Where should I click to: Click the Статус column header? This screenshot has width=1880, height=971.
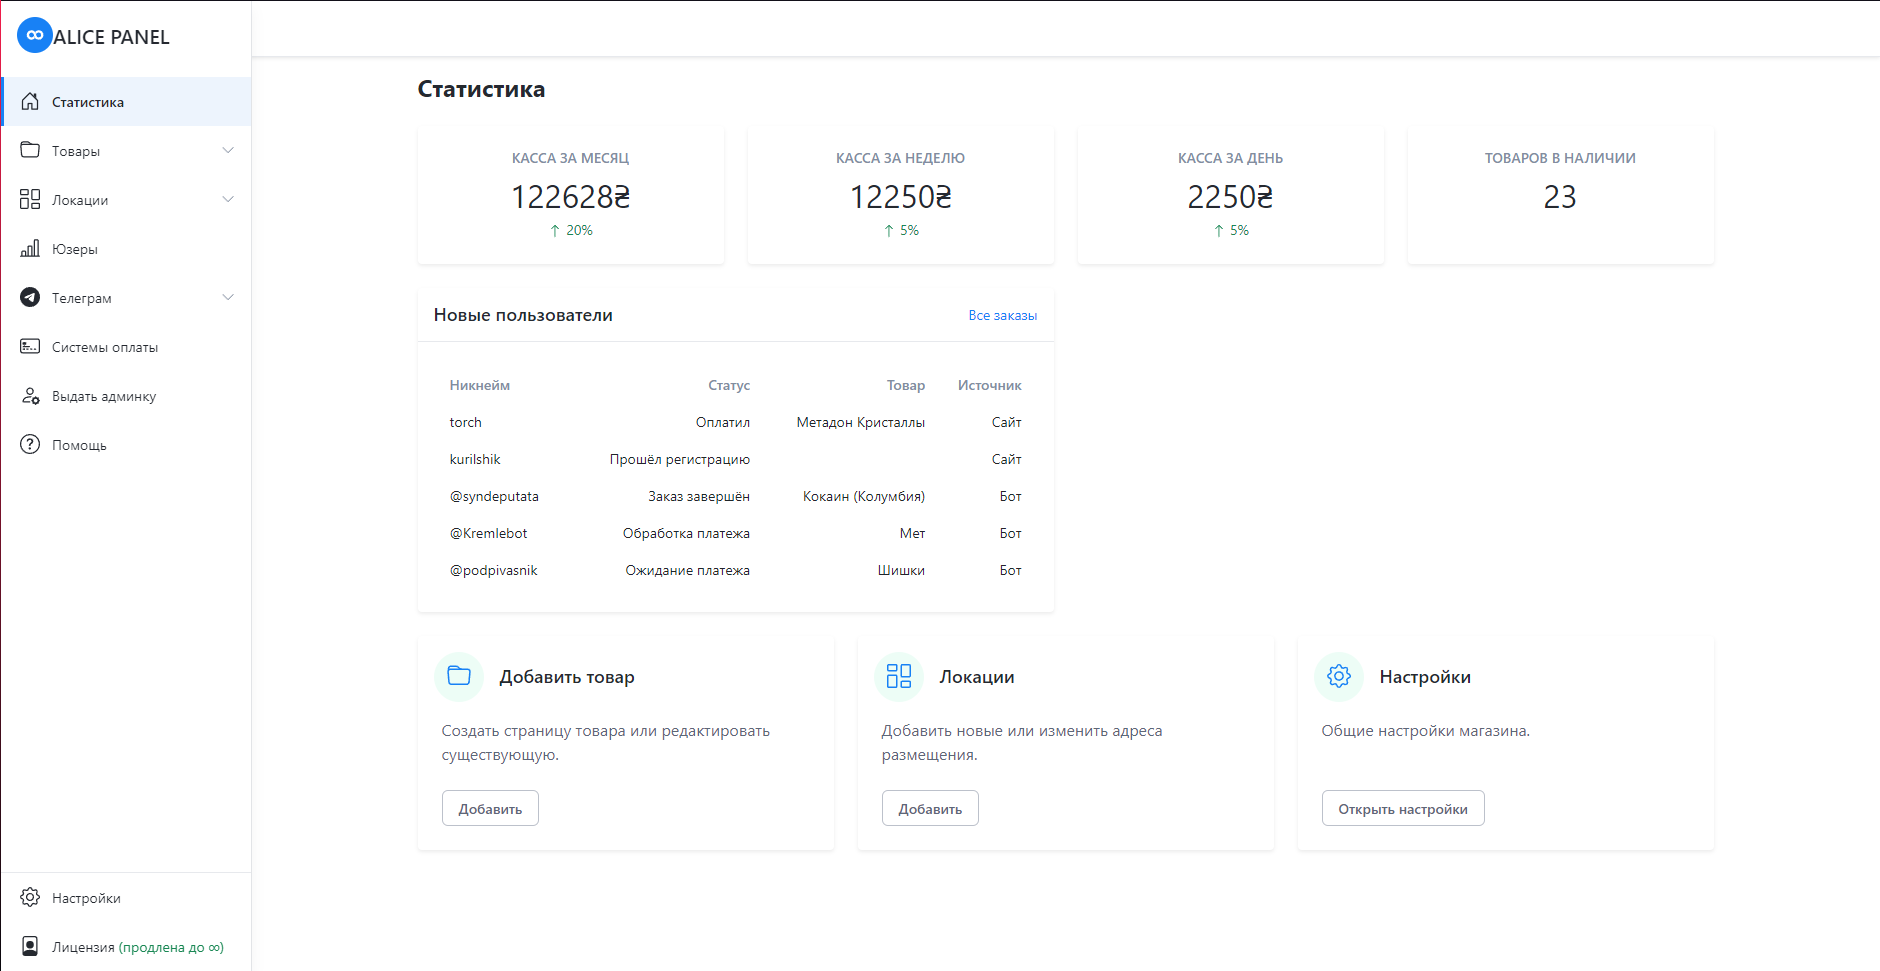pyautogui.click(x=729, y=385)
